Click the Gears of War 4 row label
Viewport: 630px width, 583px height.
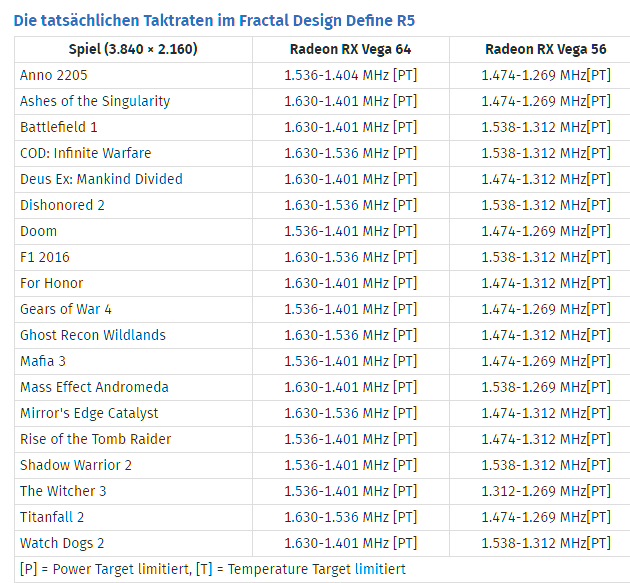point(65,309)
